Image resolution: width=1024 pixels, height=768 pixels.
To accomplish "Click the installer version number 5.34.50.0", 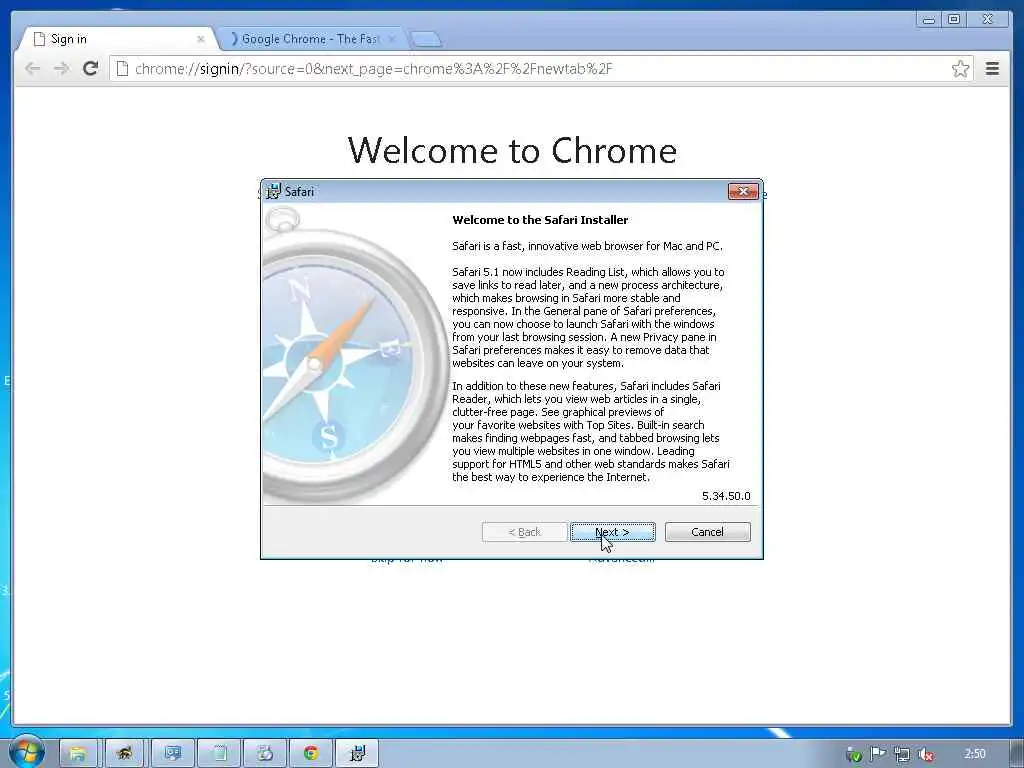I will 726,496.
